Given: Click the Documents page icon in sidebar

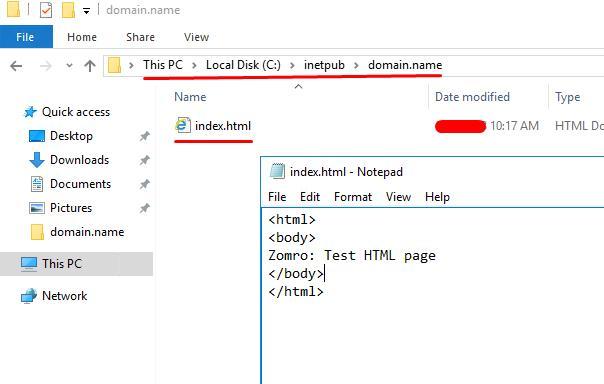Looking at the screenshot, I should pos(37,184).
